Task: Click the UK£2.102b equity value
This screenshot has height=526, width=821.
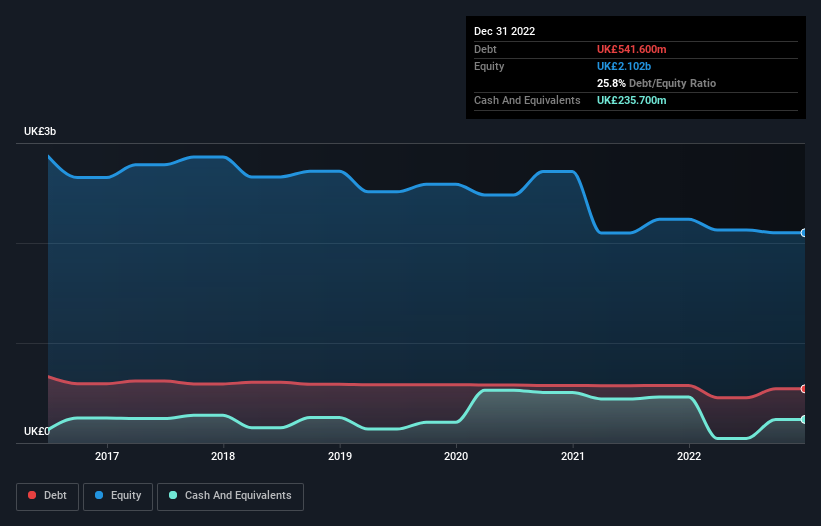Action: [624, 66]
